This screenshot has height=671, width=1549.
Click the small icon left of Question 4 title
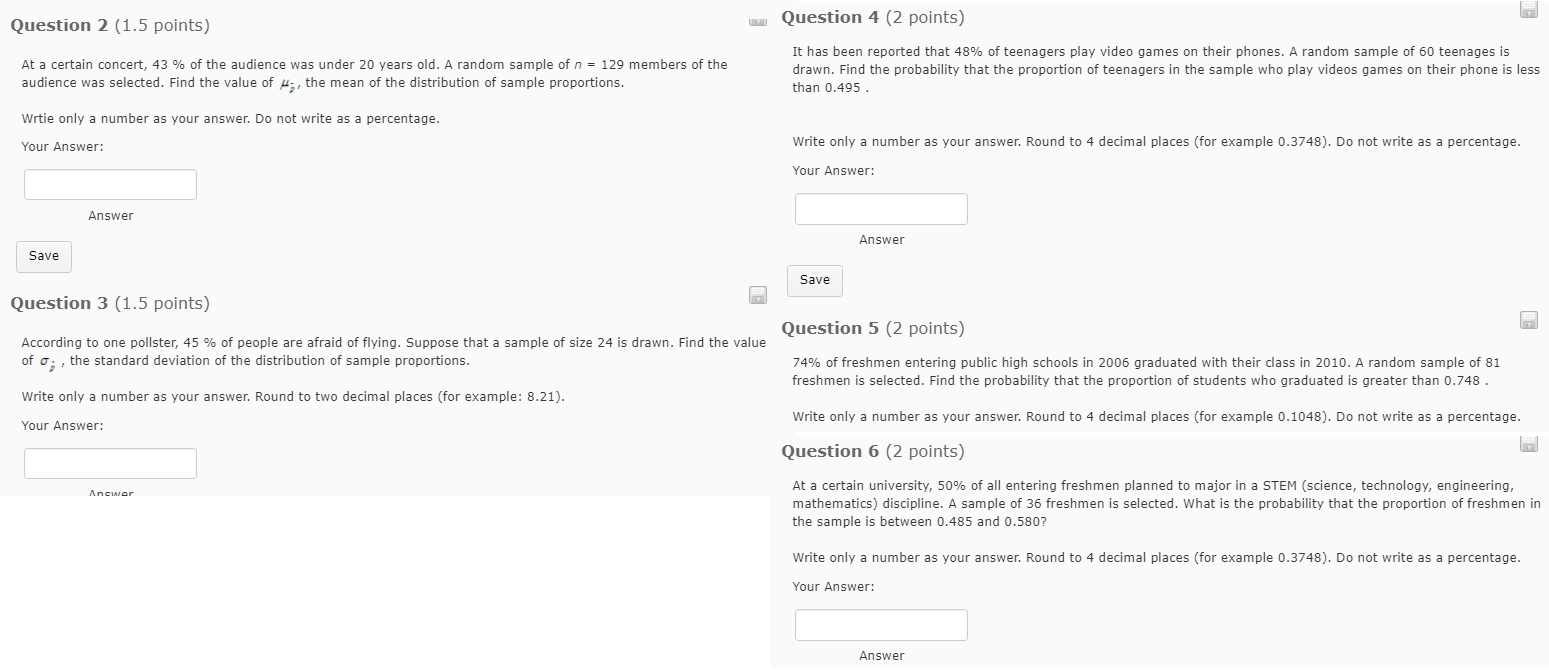[758, 20]
